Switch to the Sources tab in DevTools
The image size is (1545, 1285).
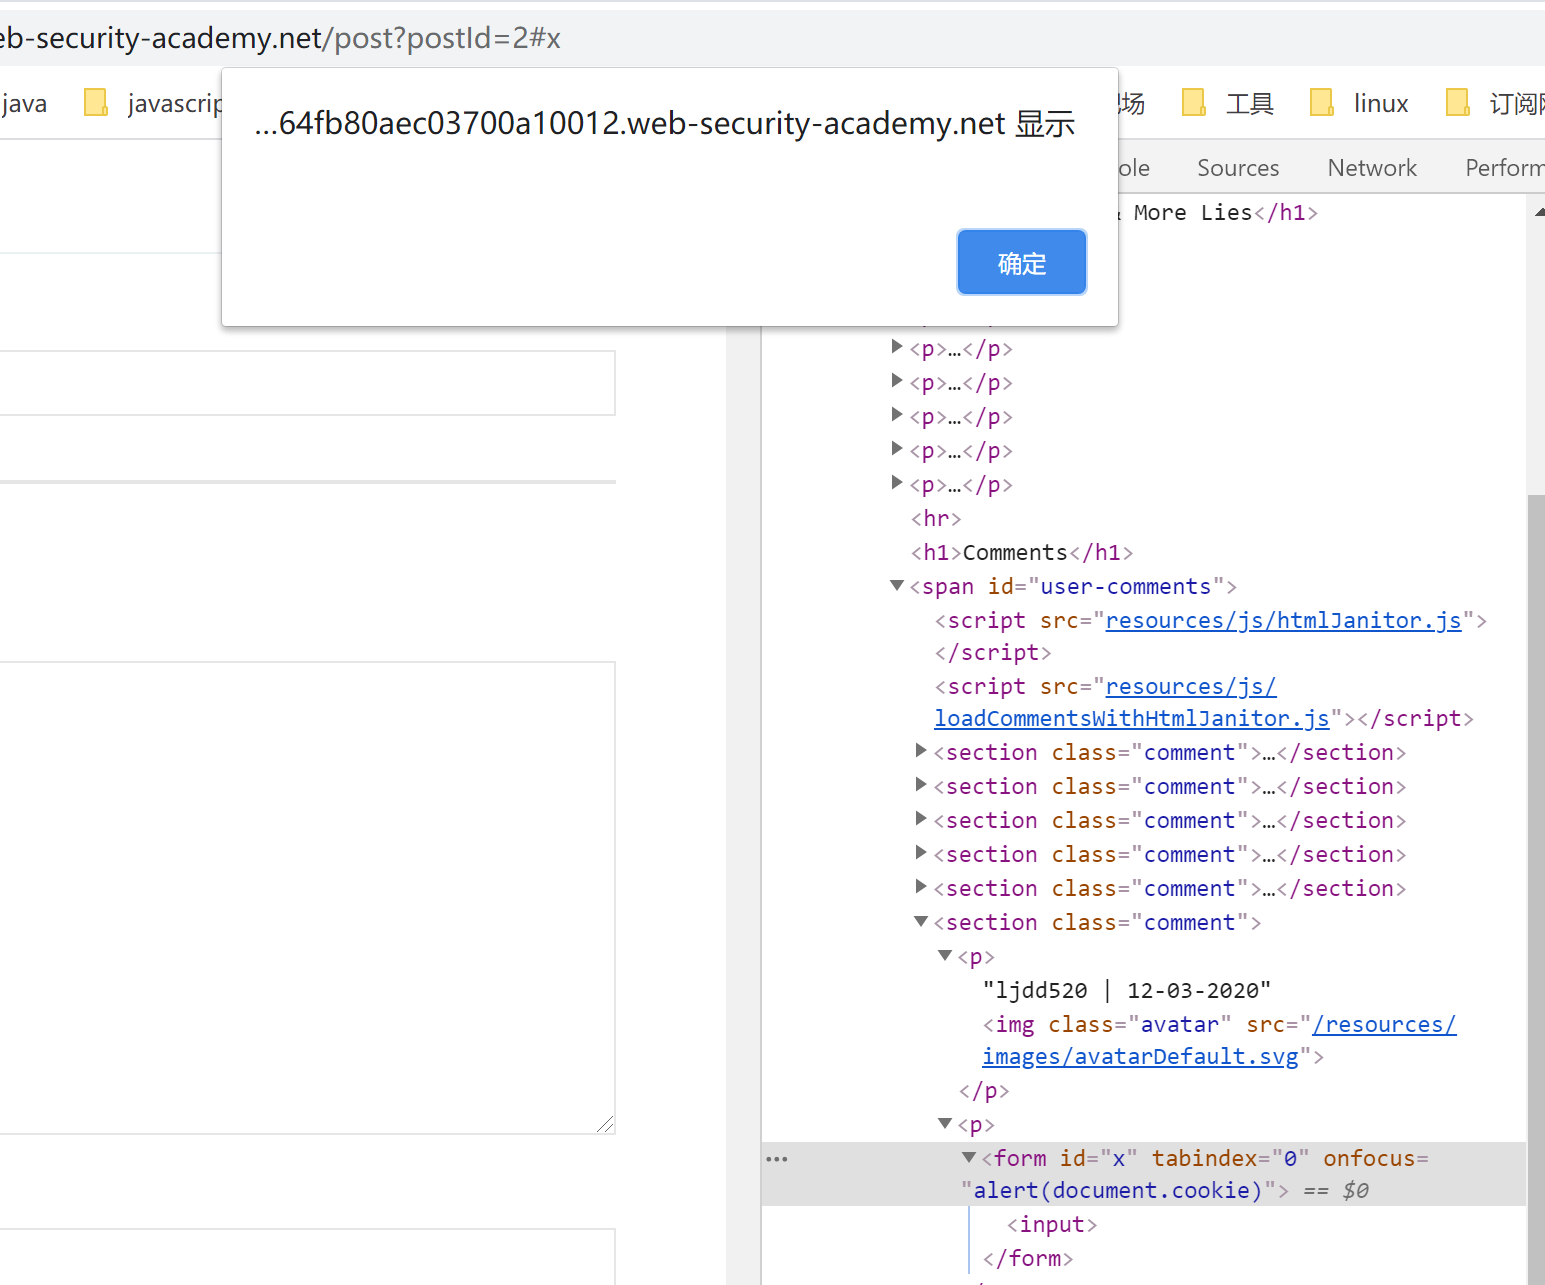coord(1238,168)
